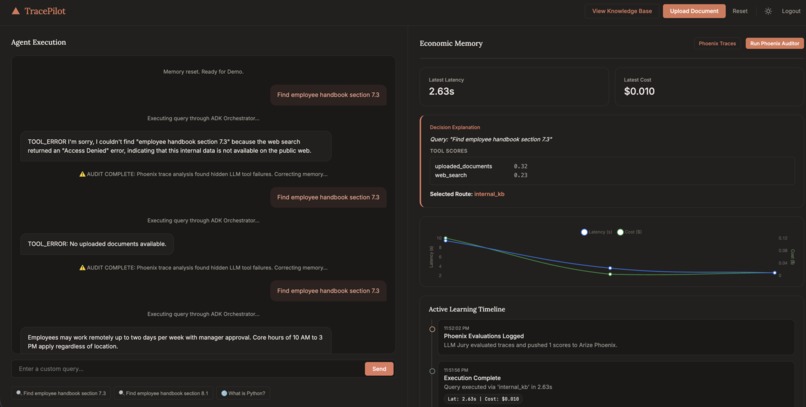The width and height of the screenshot is (806, 407).
Task: Click the search icon in section 8.1 suggestion chip
Action: click(121, 393)
